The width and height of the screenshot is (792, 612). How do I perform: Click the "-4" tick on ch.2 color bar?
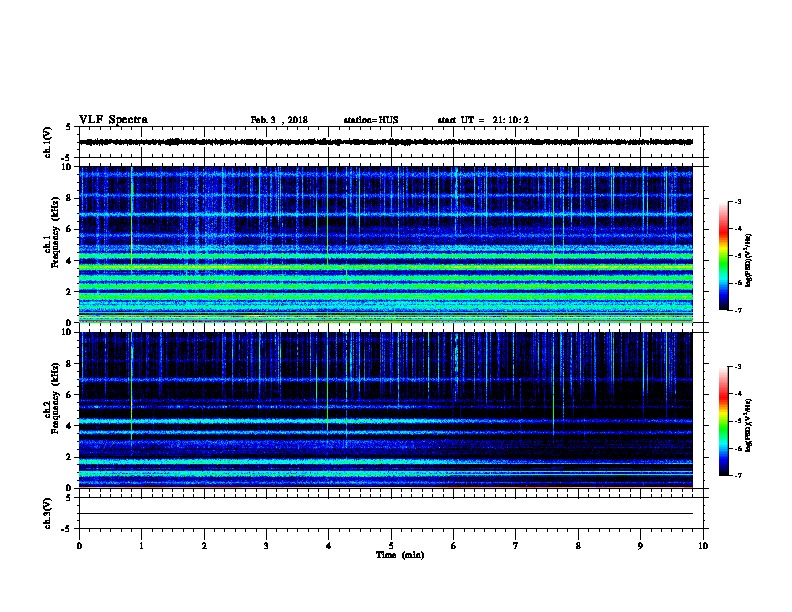738,394
